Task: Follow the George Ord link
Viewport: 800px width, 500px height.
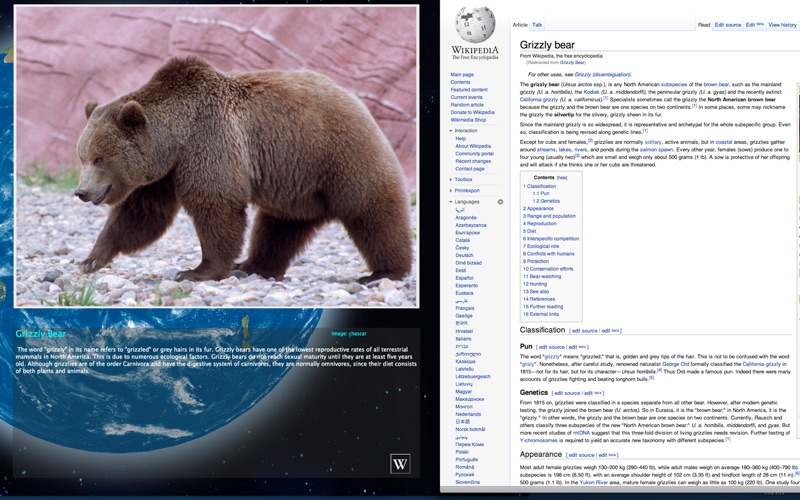Action: pos(675,364)
